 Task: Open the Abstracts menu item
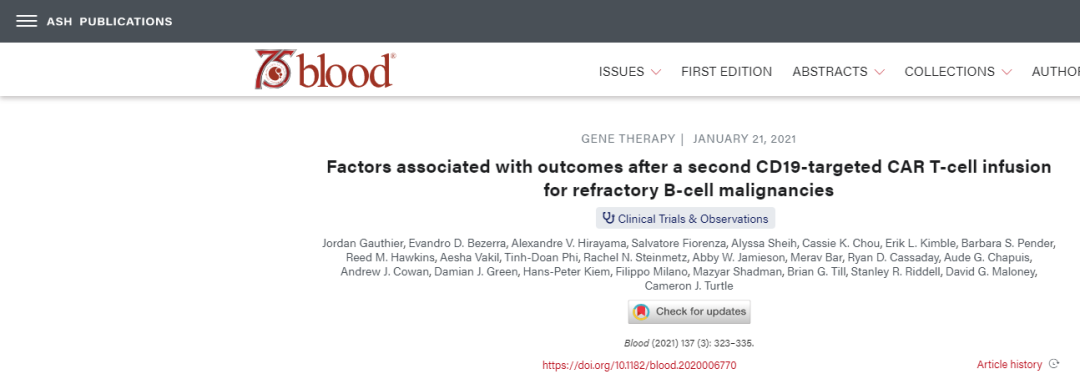830,72
